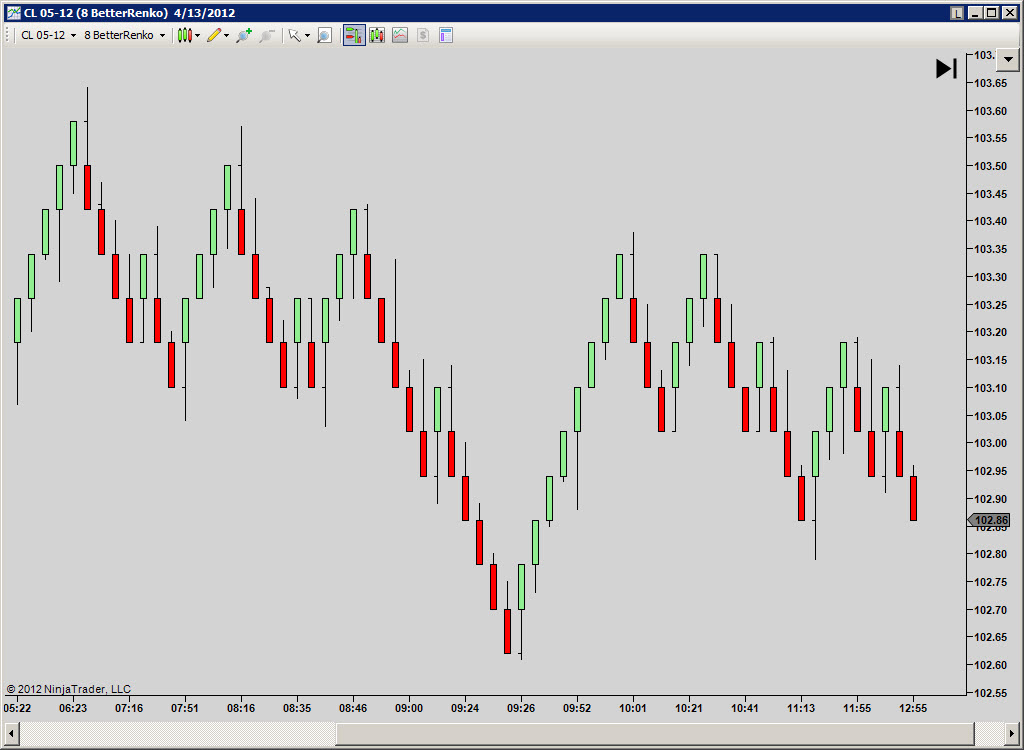The height and width of the screenshot is (750, 1024).
Task: Click the 06:23 time axis label
Action: point(73,708)
